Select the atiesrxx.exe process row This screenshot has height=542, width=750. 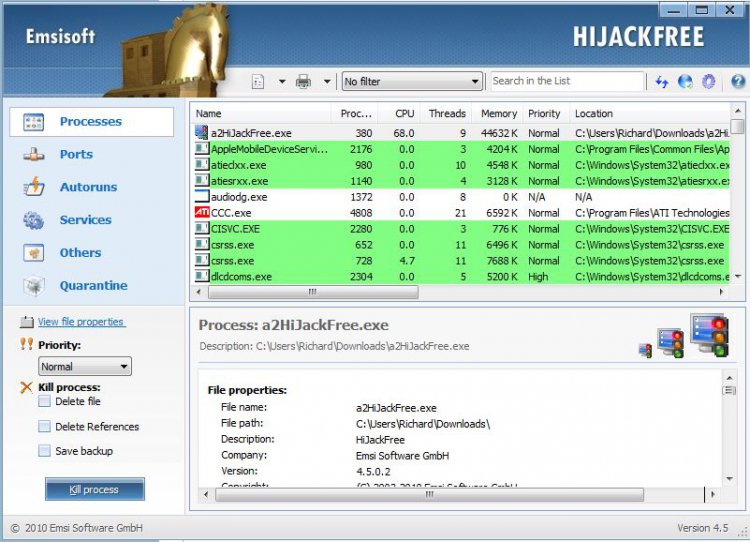(x=462, y=181)
